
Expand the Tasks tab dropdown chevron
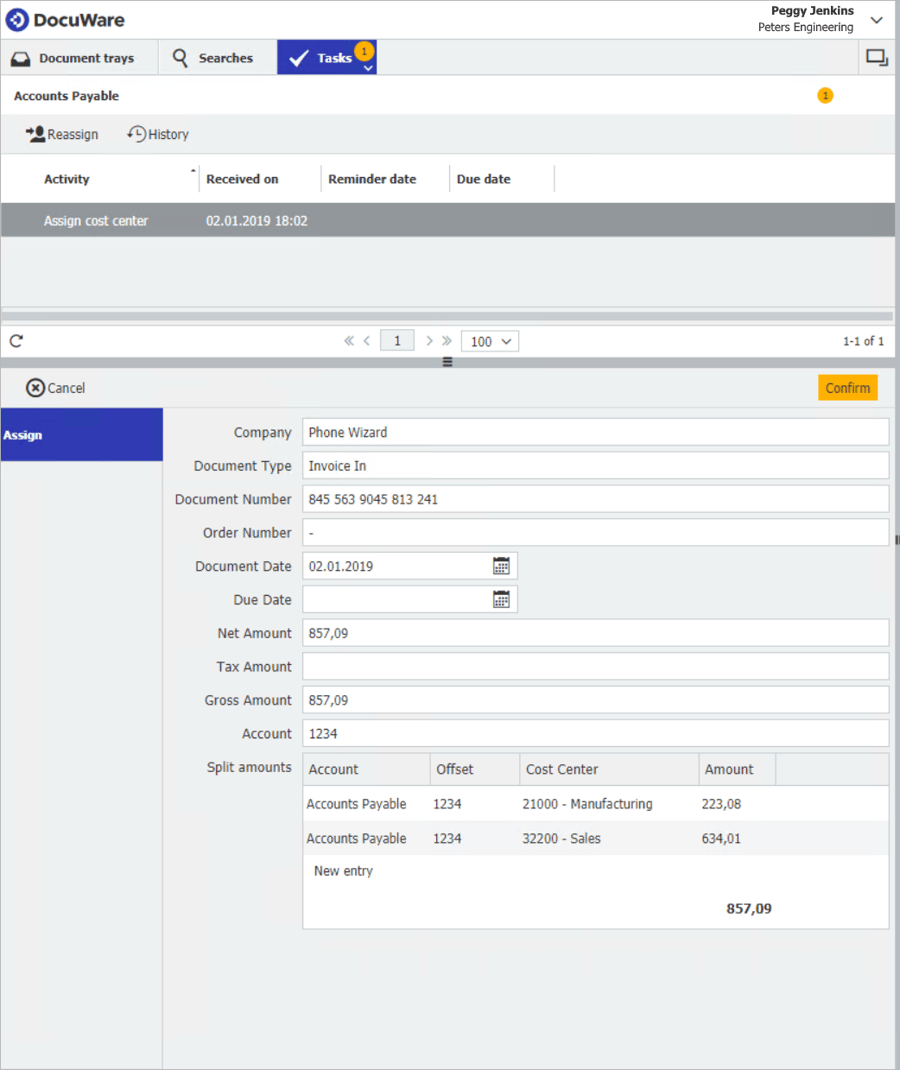click(x=368, y=68)
